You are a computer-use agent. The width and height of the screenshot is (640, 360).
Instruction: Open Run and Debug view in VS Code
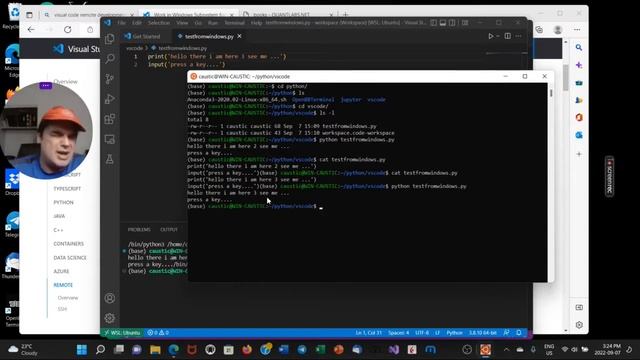(109, 99)
